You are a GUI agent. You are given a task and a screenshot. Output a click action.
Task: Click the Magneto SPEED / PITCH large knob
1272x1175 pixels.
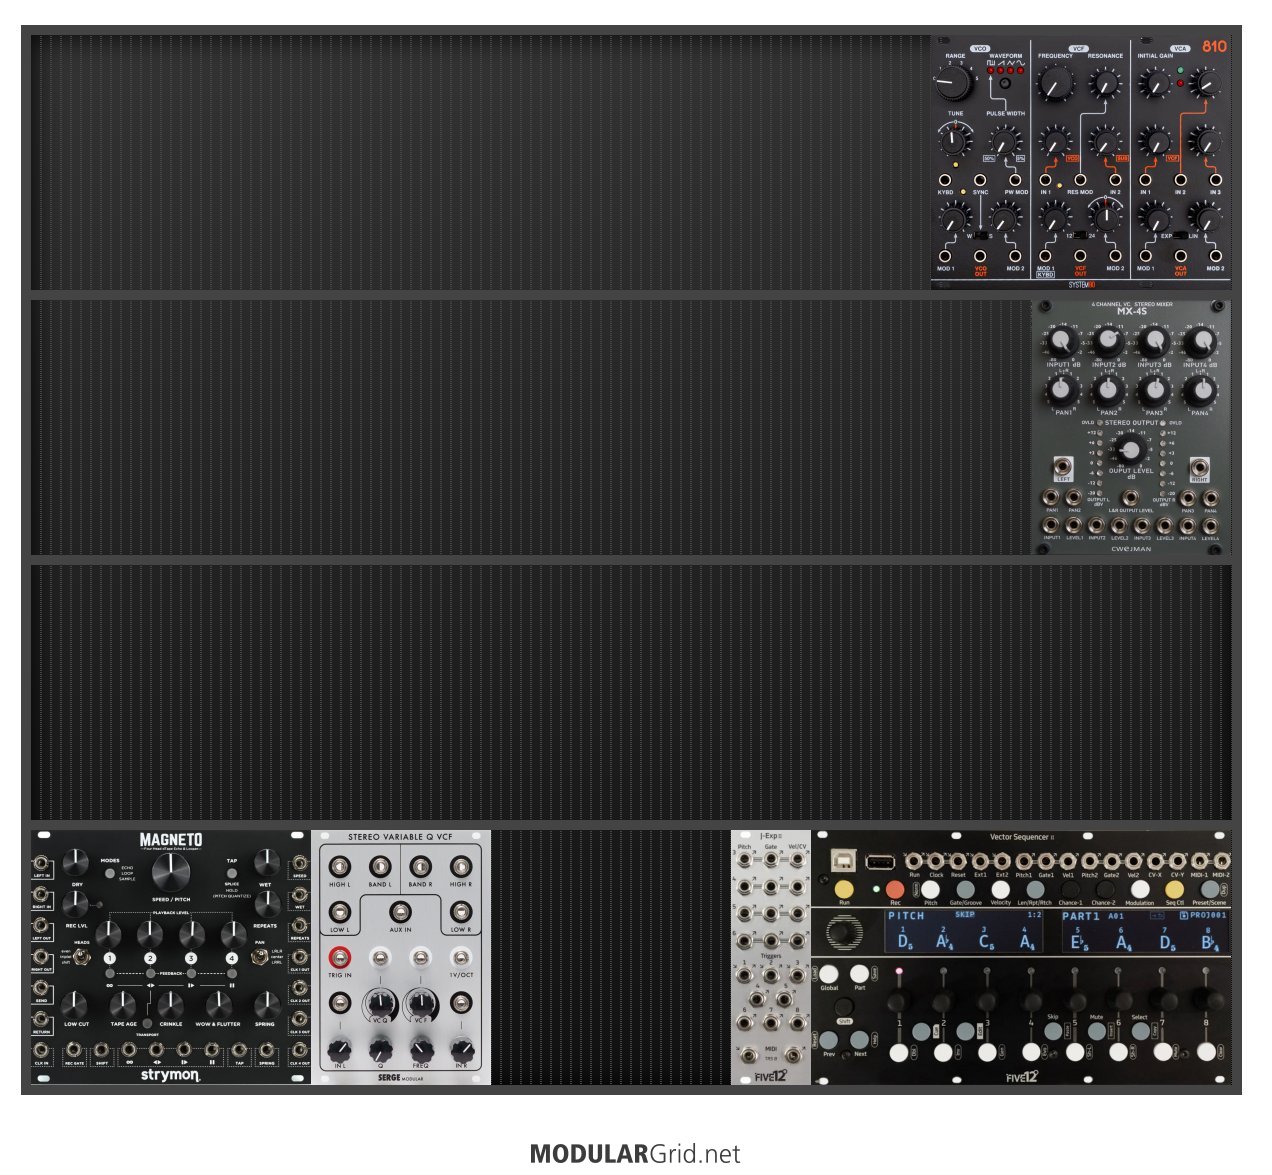click(171, 871)
